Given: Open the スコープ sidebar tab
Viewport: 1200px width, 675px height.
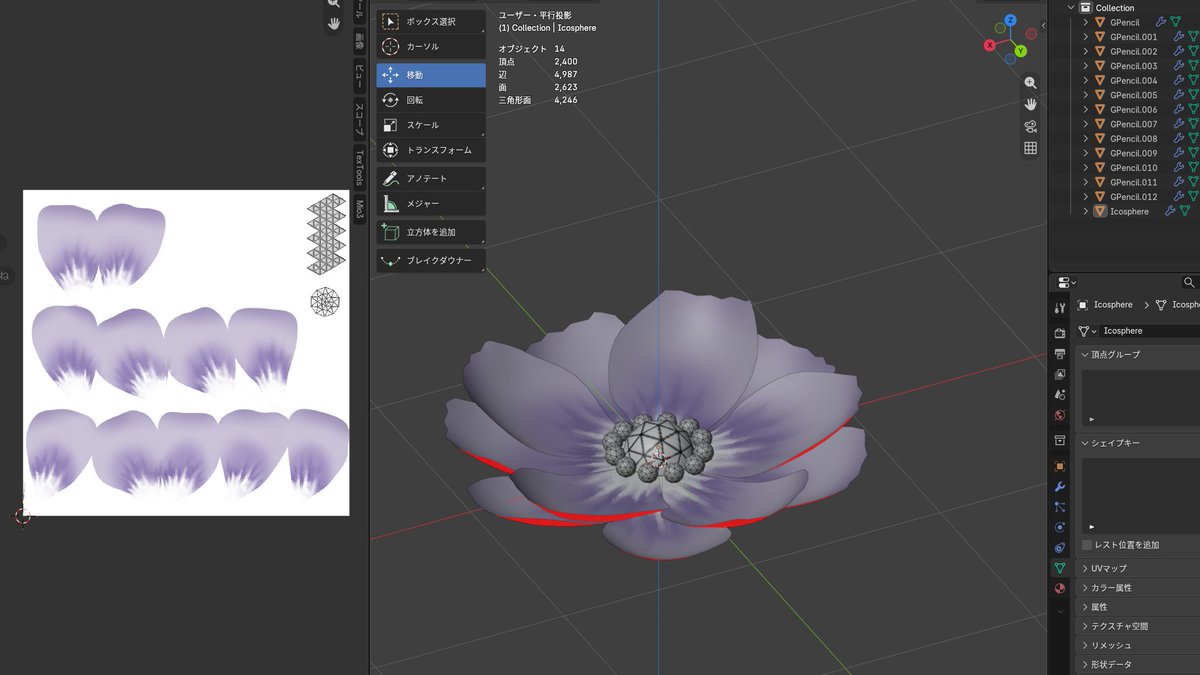Looking at the screenshot, I should tap(359, 118).
